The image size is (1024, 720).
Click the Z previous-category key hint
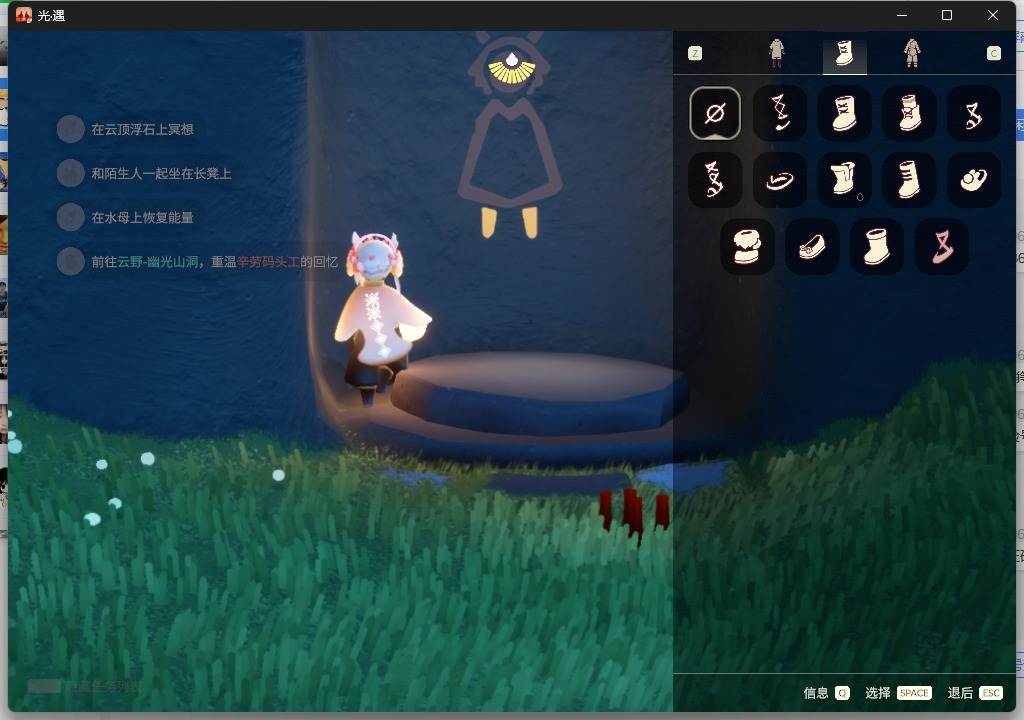(x=695, y=54)
